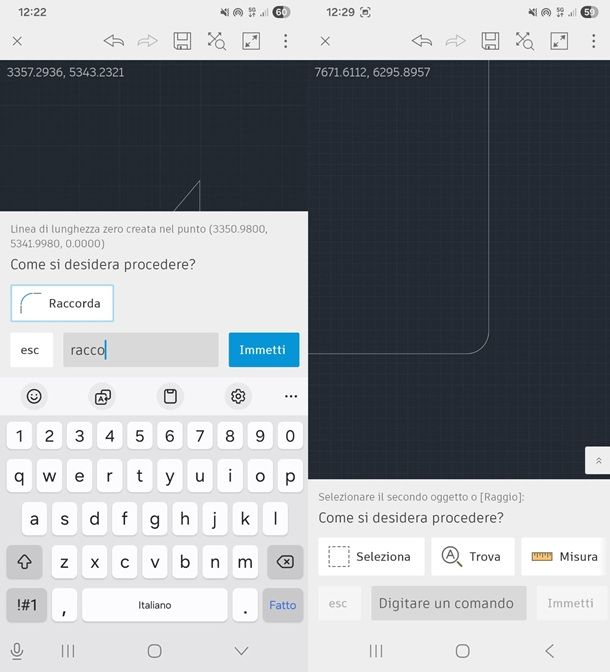Open the three-dot menu, right screen
610x672 pixels.
[594, 41]
